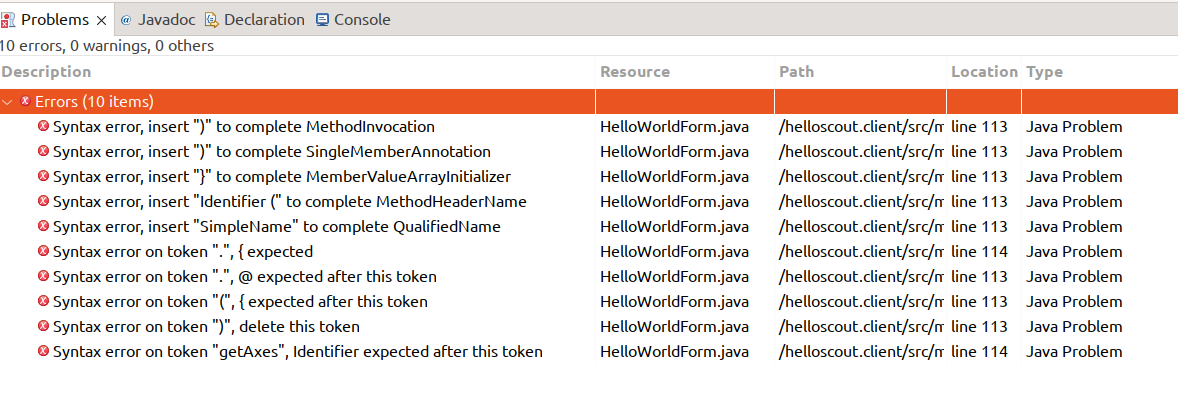Viewport: 1178px width, 393px height.
Task: Collapse the Errors (10 items) group
Action: [8, 101]
